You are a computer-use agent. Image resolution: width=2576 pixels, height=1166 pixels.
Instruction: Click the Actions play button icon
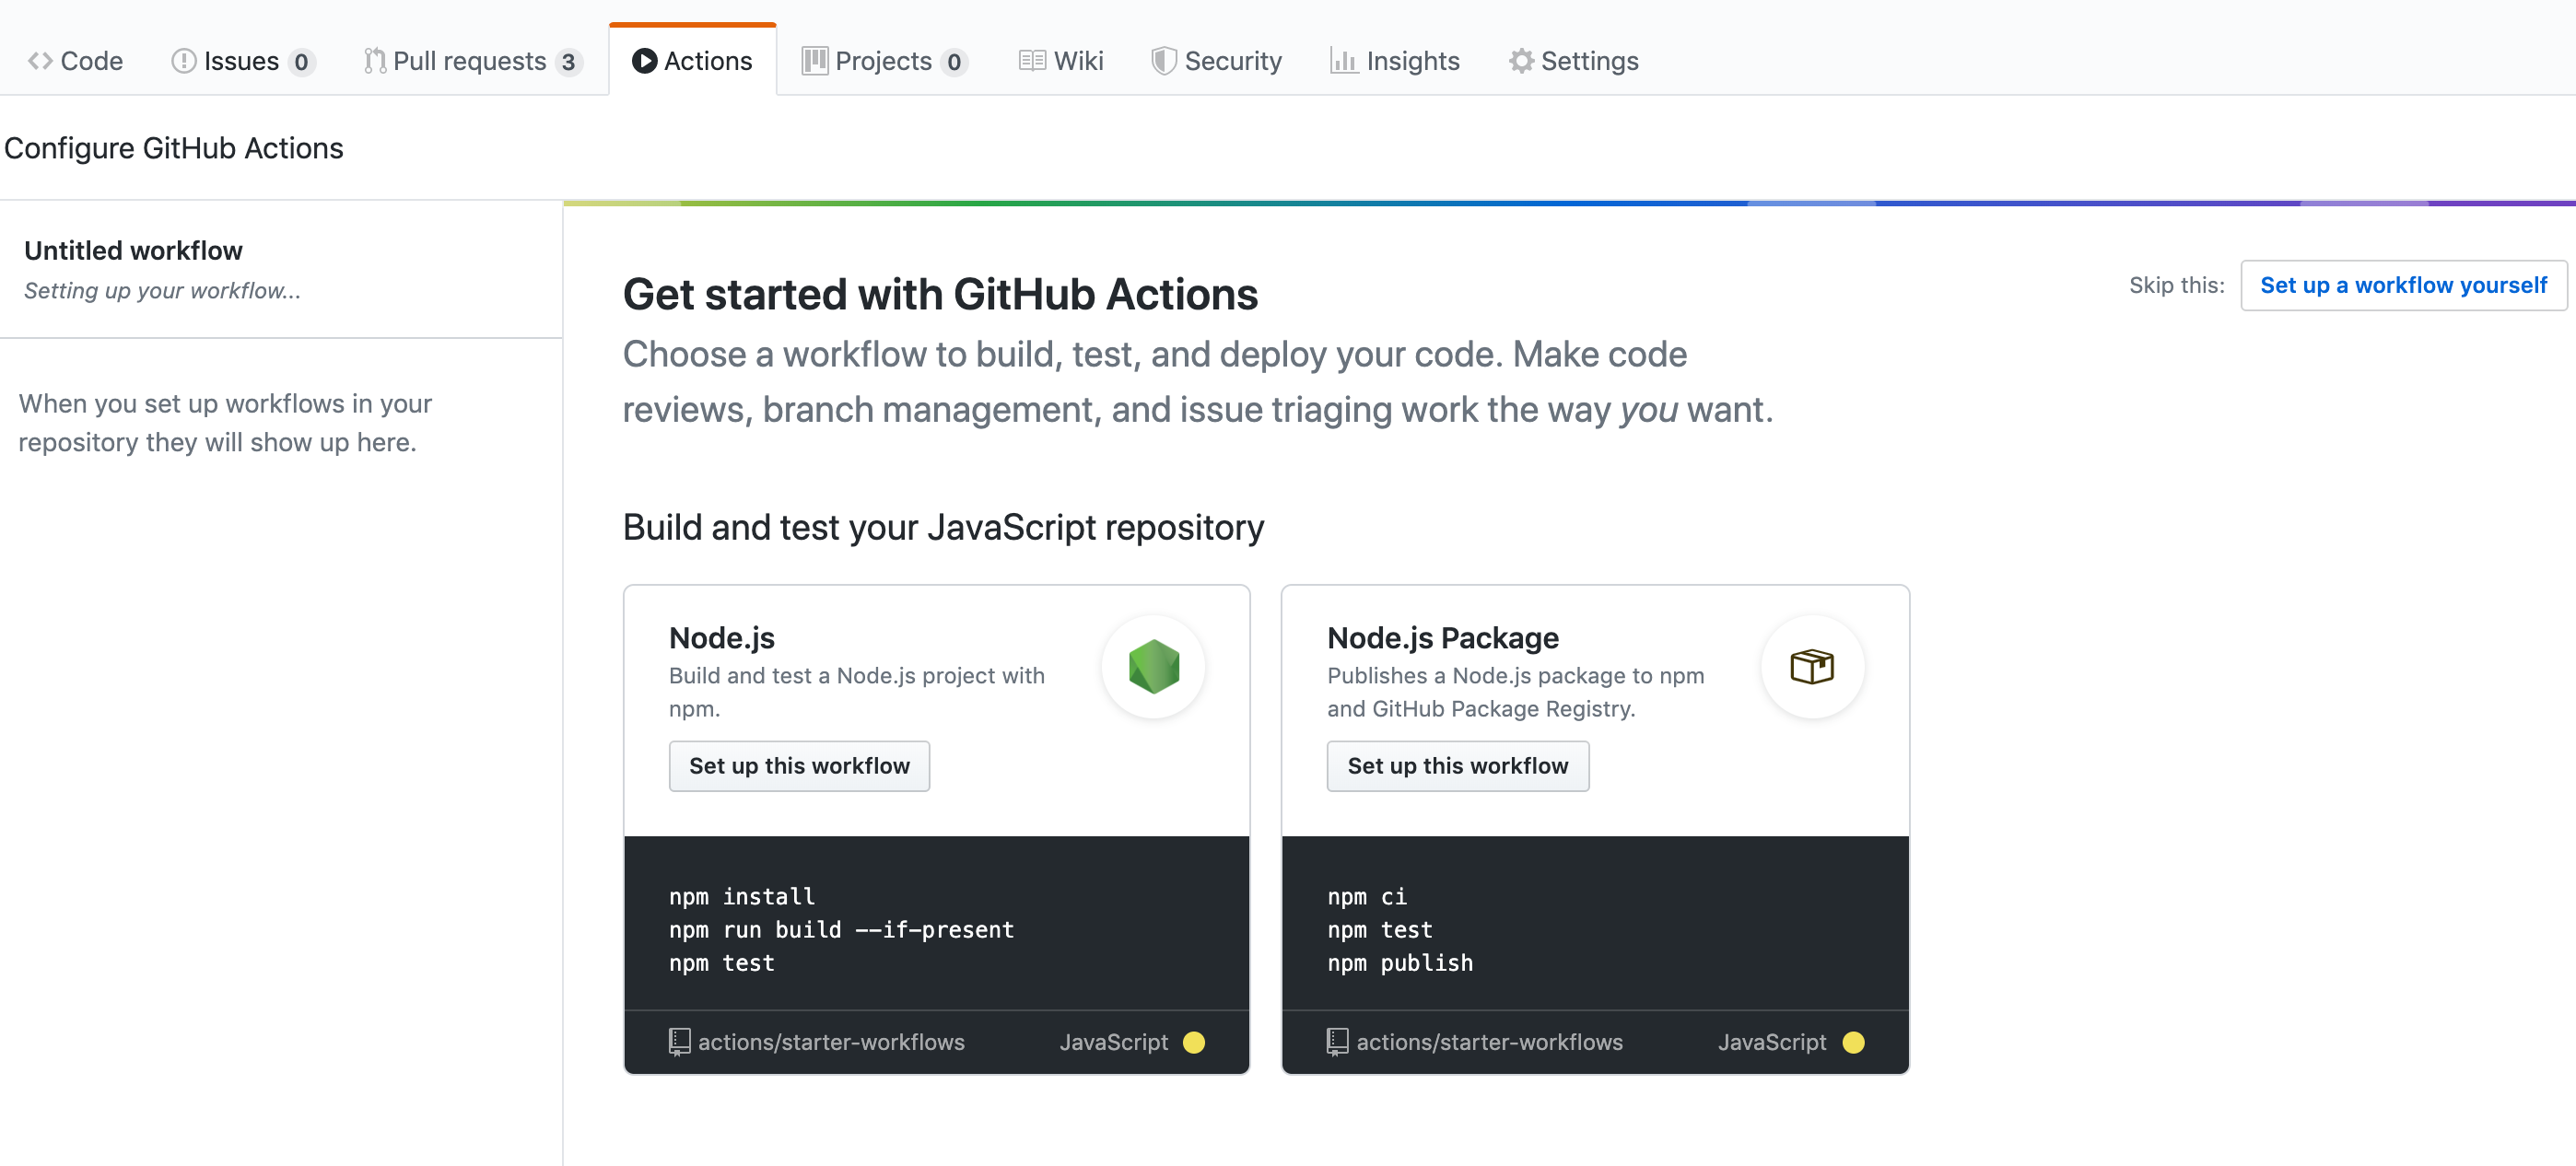point(644,60)
